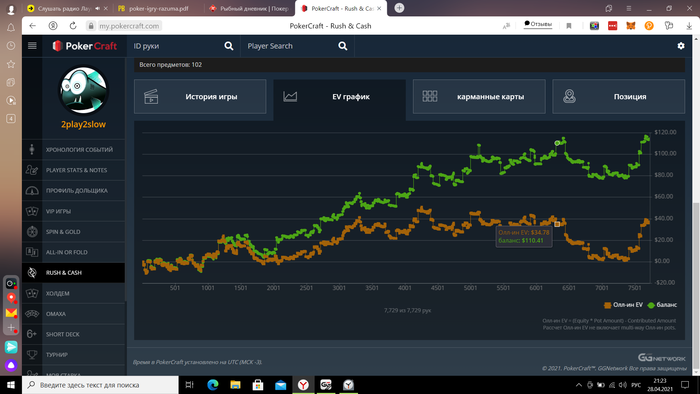Switch to История игры tab
The width and height of the screenshot is (700, 394).
pyautogui.click(x=200, y=96)
